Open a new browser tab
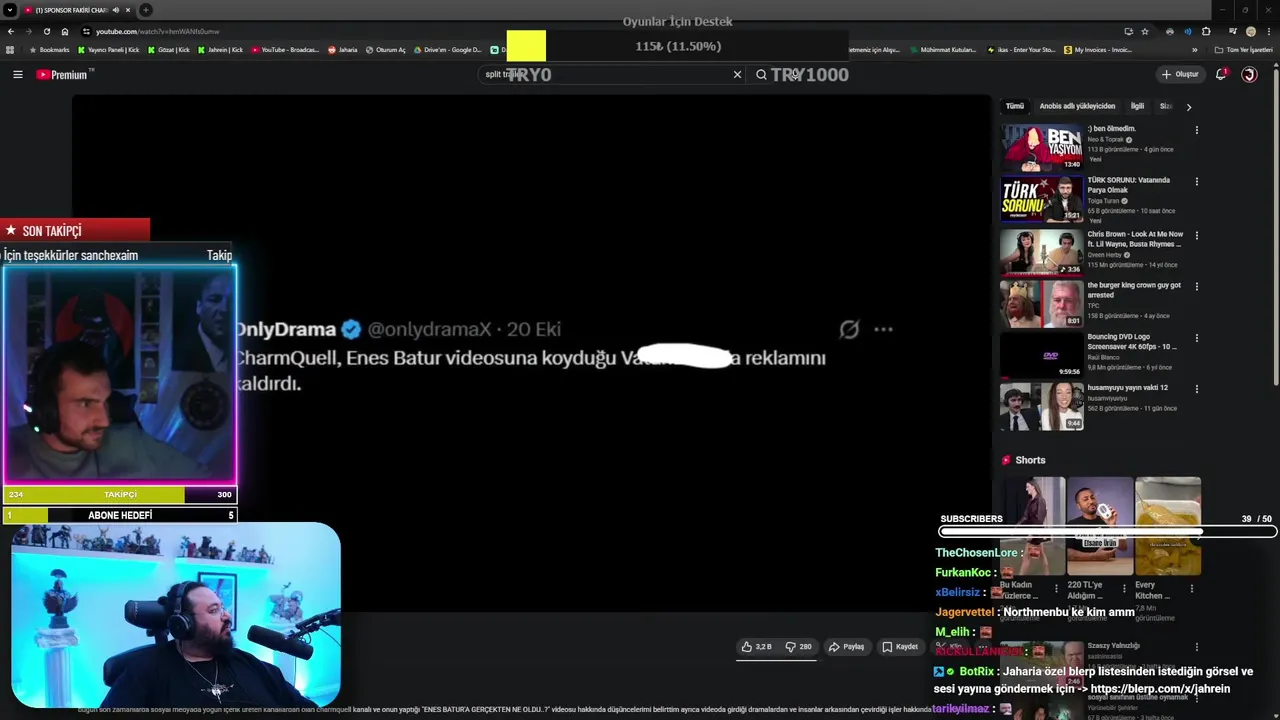 [x=146, y=10]
